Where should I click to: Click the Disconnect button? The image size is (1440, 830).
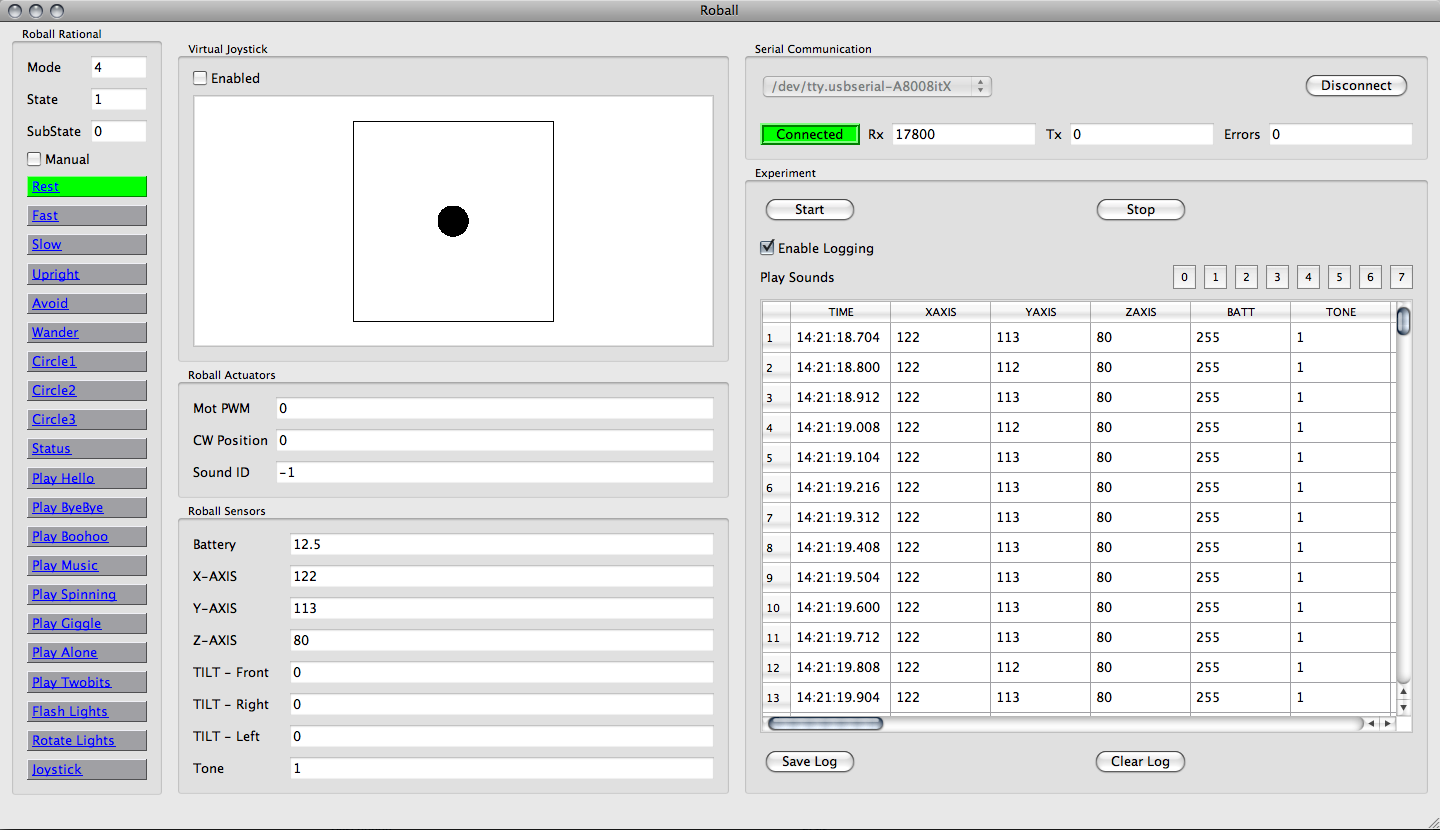(1356, 86)
